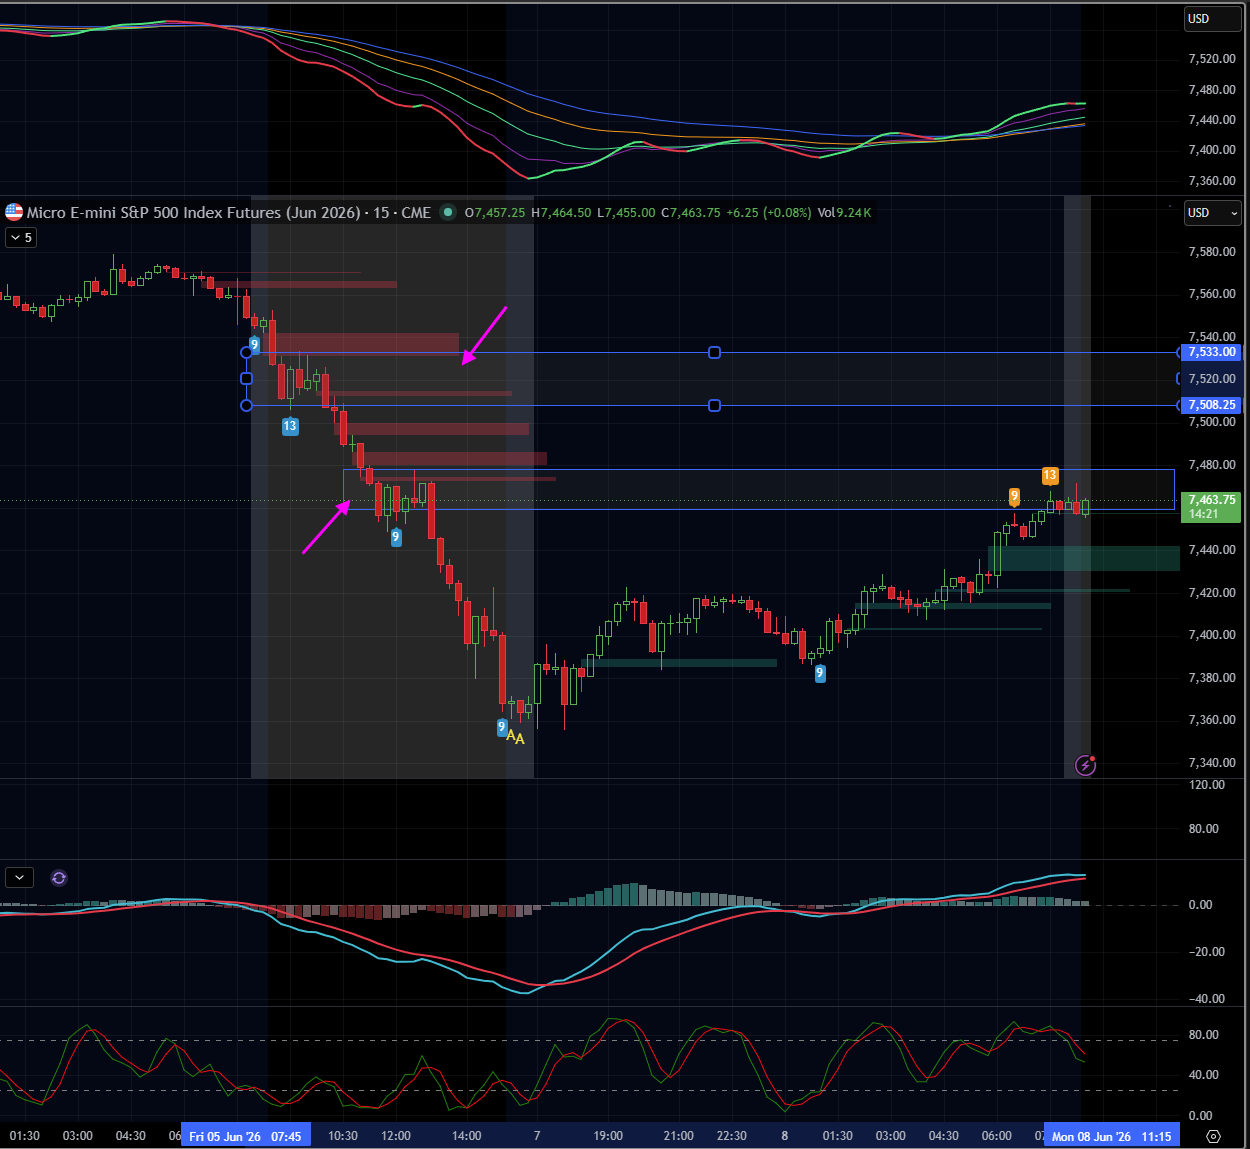Click the green current price label 7,463.75

pyautogui.click(x=1211, y=506)
